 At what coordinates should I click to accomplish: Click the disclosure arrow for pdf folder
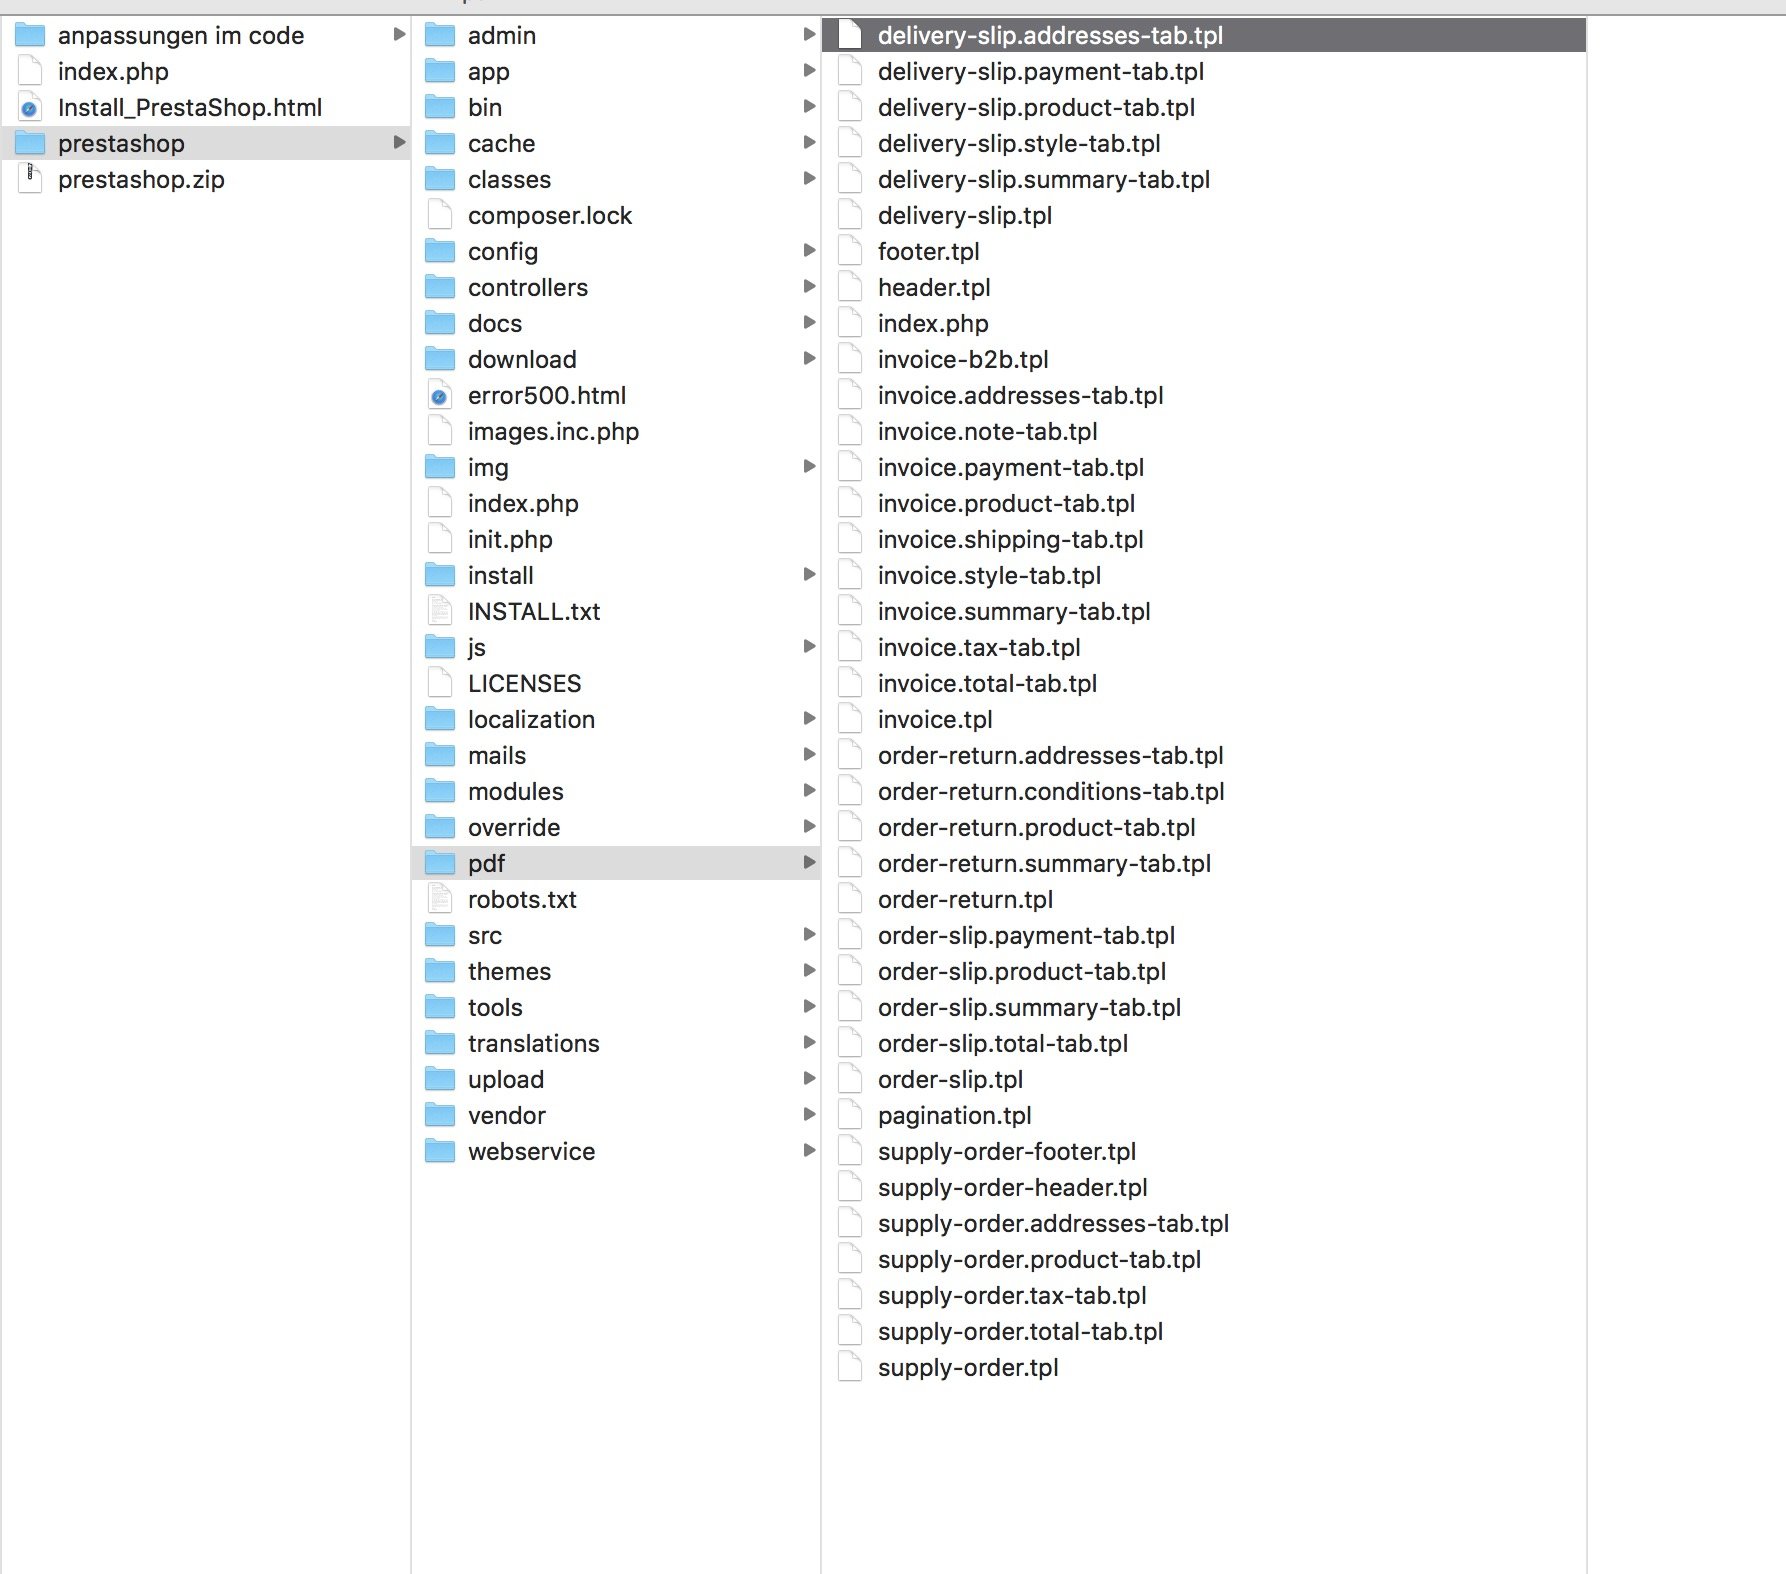coord(809,863)
